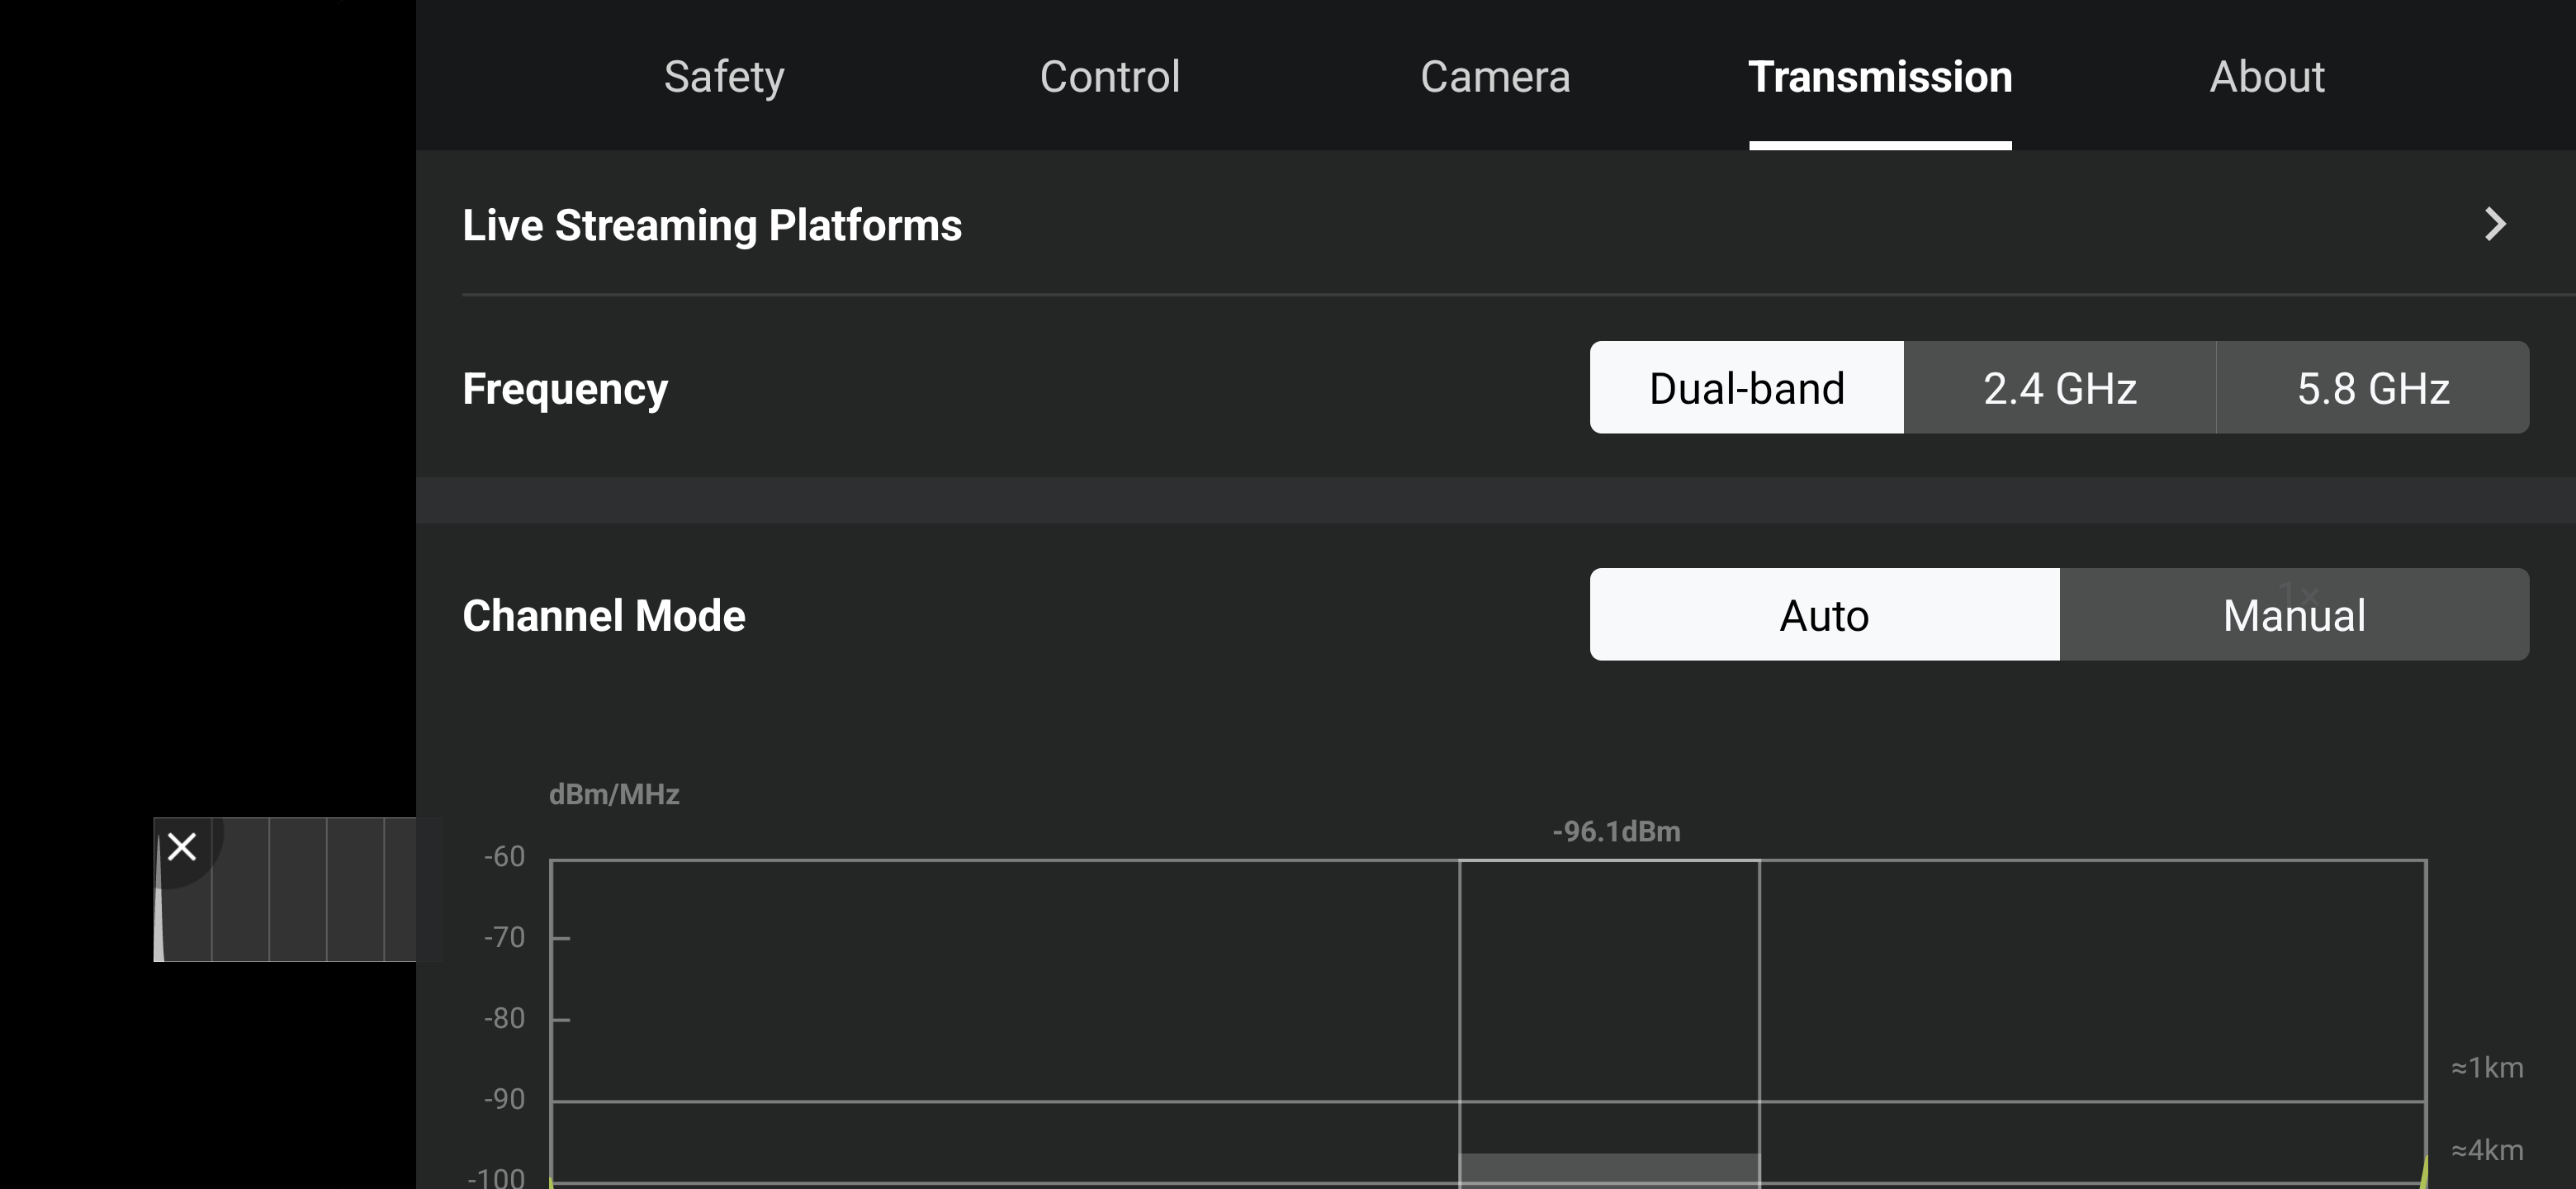Image resolution: width=2576 pixels, height=1189 pixels.
Task: Set frequency to 5.8 GHz
Action: click(2373, 387)
